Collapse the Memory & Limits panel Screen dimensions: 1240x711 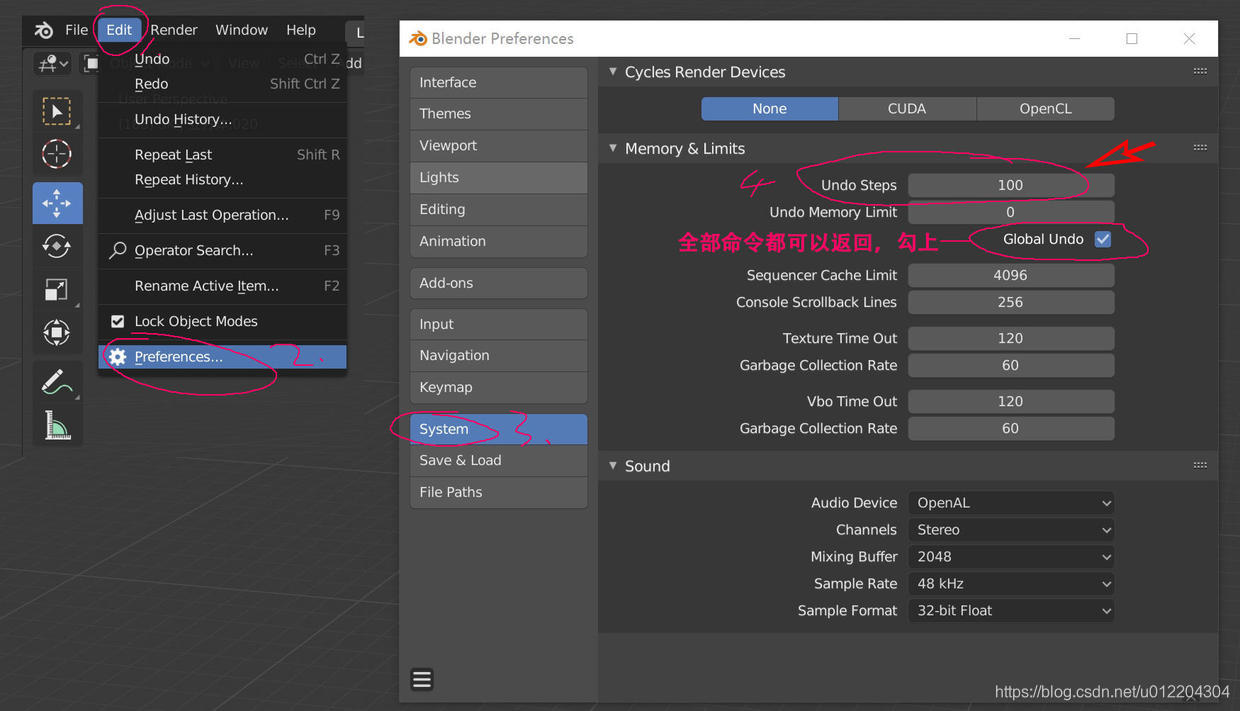[x=613, y=148]
